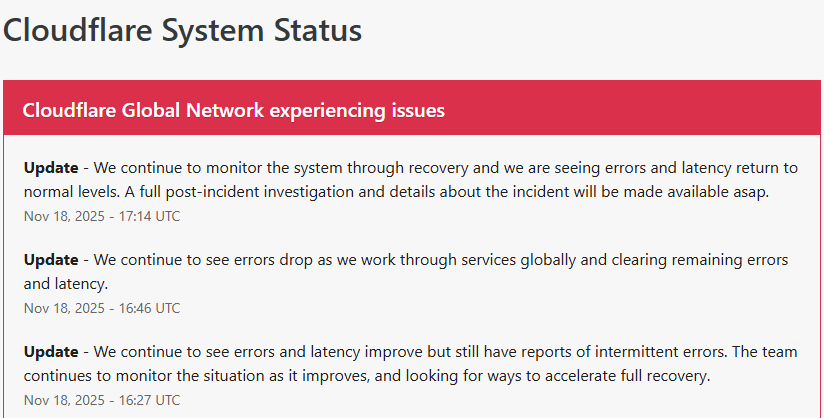Image resolution: width=824 pixels, height=418 pixels.
Task: Click the phrase 'work through services globally'
Action: [x=472, y=260]
